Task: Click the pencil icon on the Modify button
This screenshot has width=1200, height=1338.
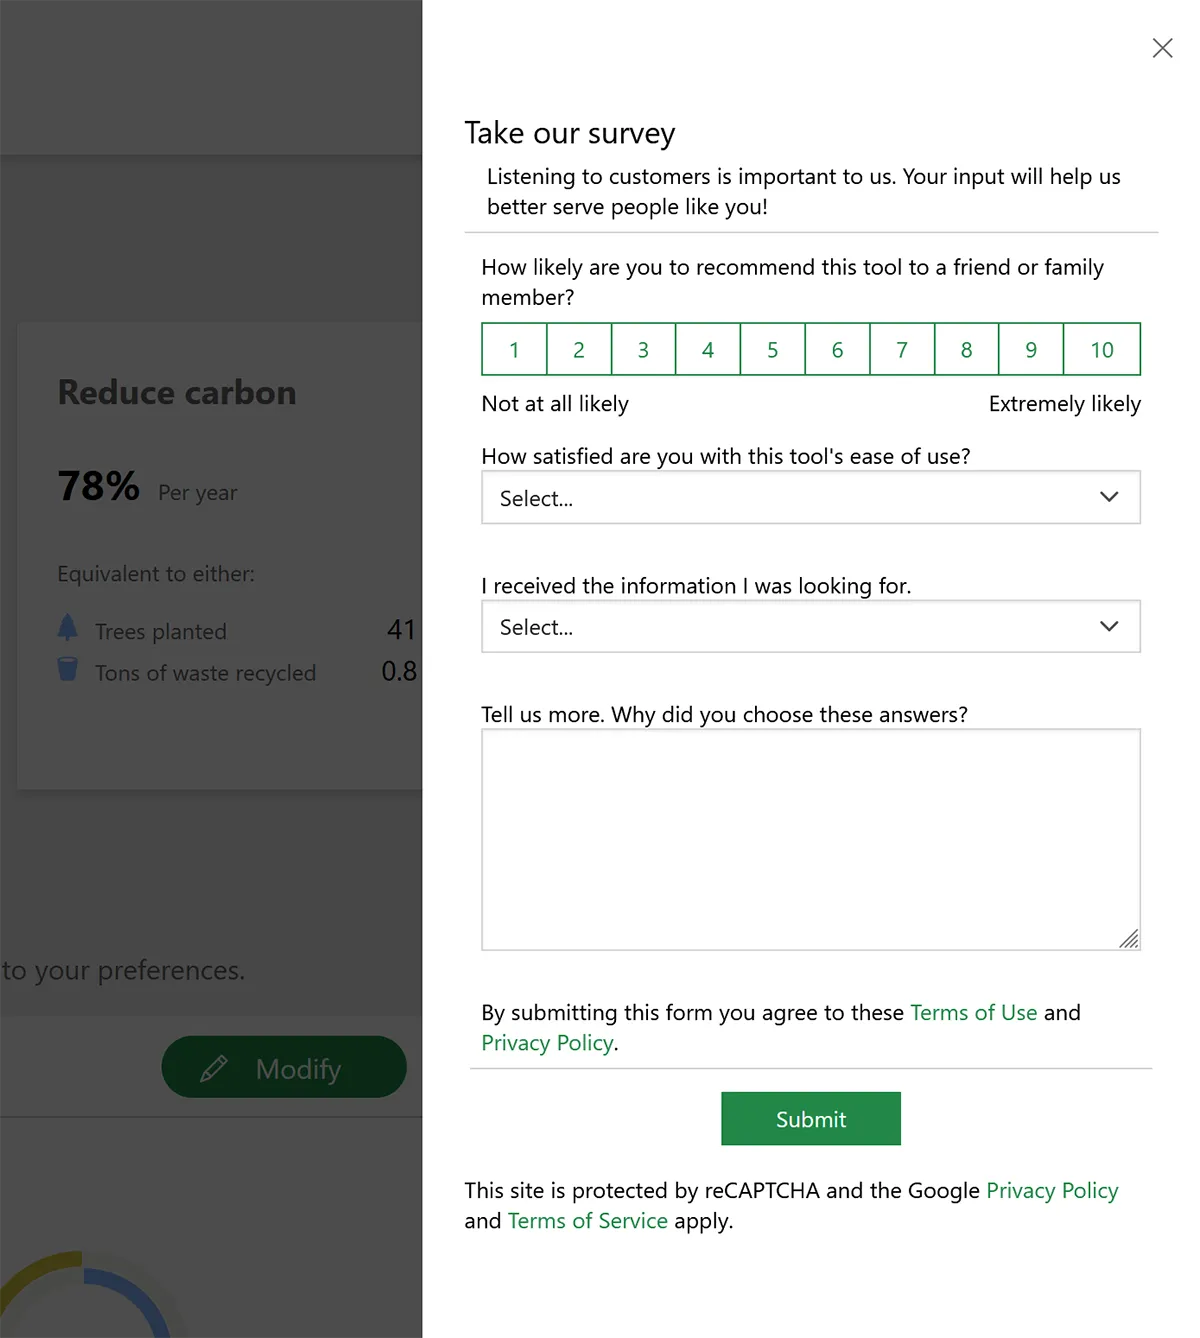Action: (214, 1069)
